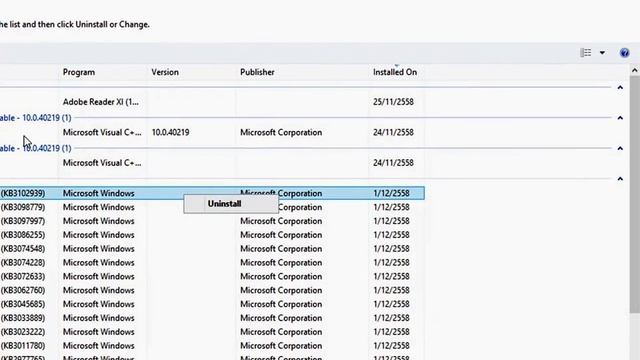The width and height of the screenshot is (640, 360).
Task: Click the 10.0.40219 version cell
Action: (170, 132)
